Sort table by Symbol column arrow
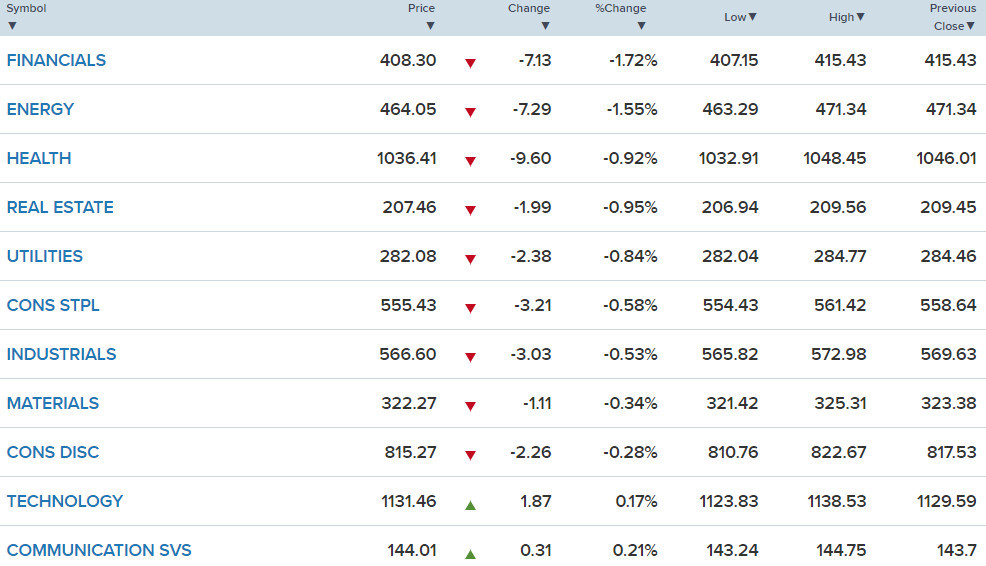Viewport: 986px width, 566px height. click(x=12, y=26)
